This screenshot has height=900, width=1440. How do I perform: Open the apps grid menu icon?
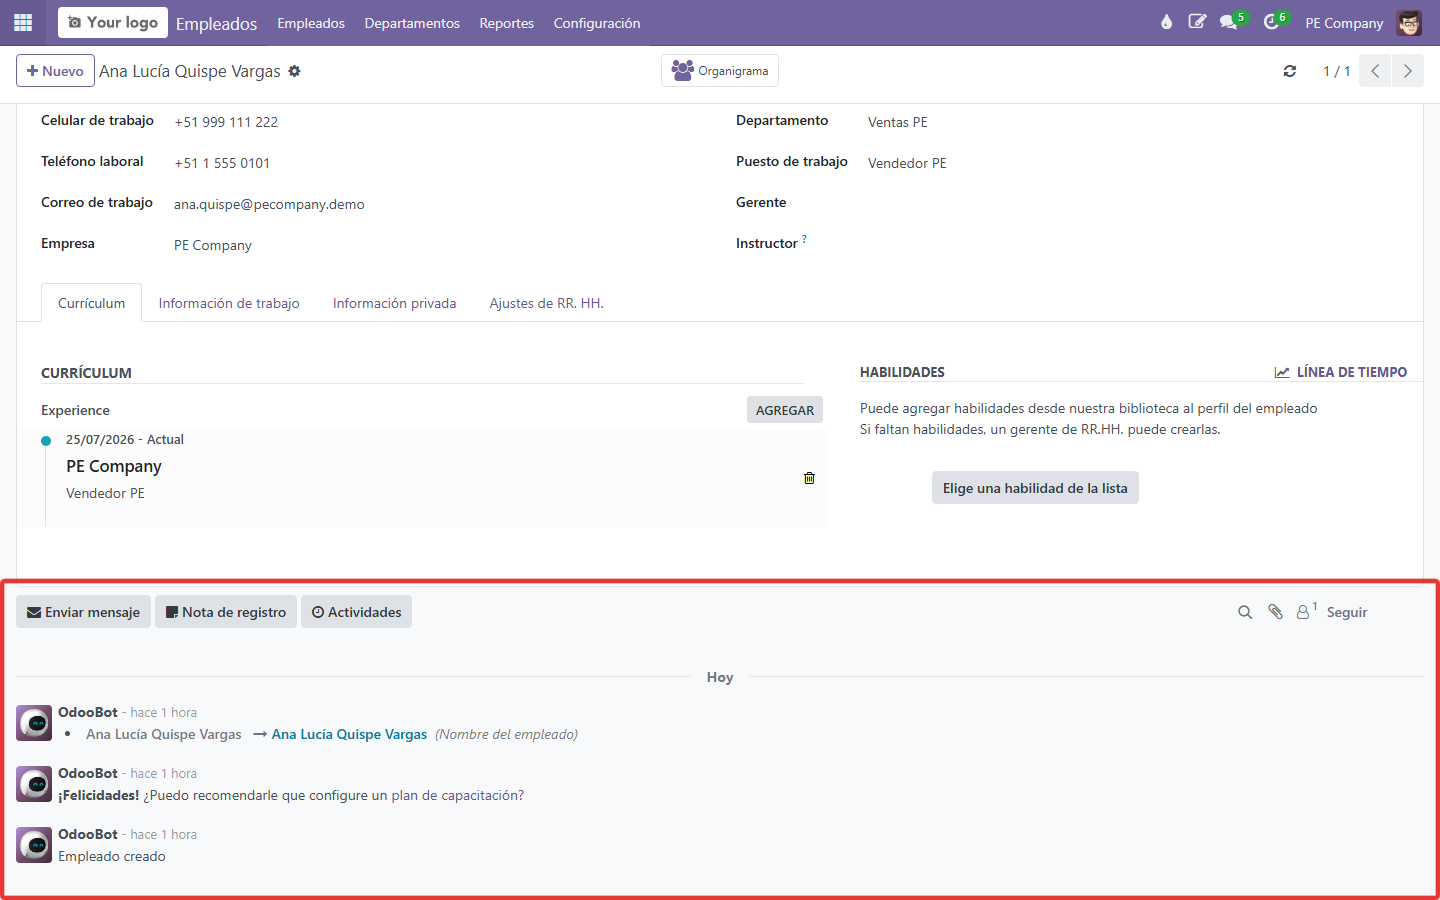tap(23, 22)
